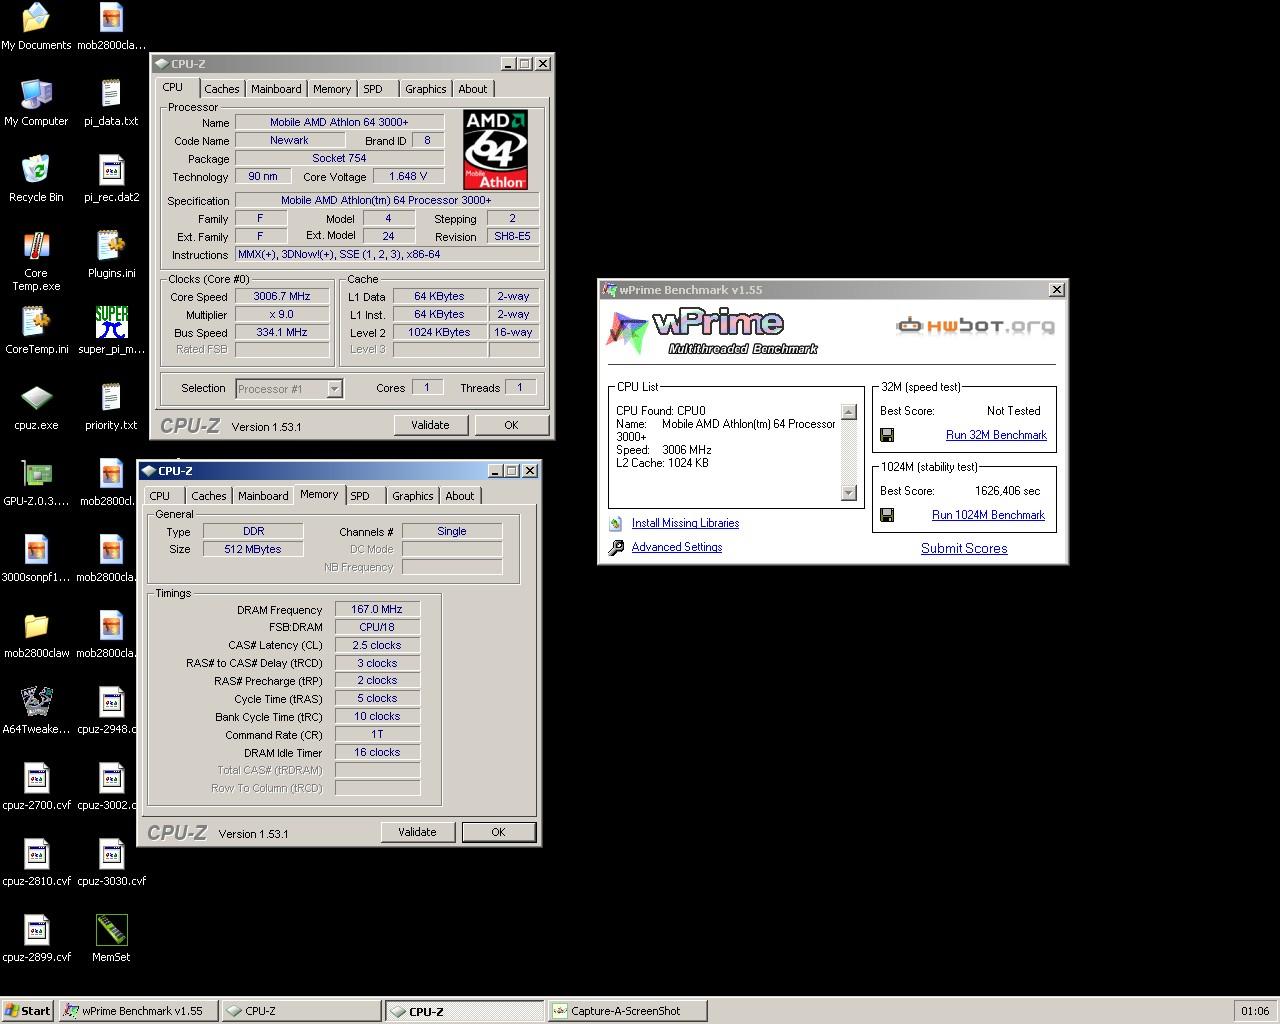The image size is (1280, 1024).
Task: Select cpuz-2899.cvf file icon
Action: click(x=36, y=930)
